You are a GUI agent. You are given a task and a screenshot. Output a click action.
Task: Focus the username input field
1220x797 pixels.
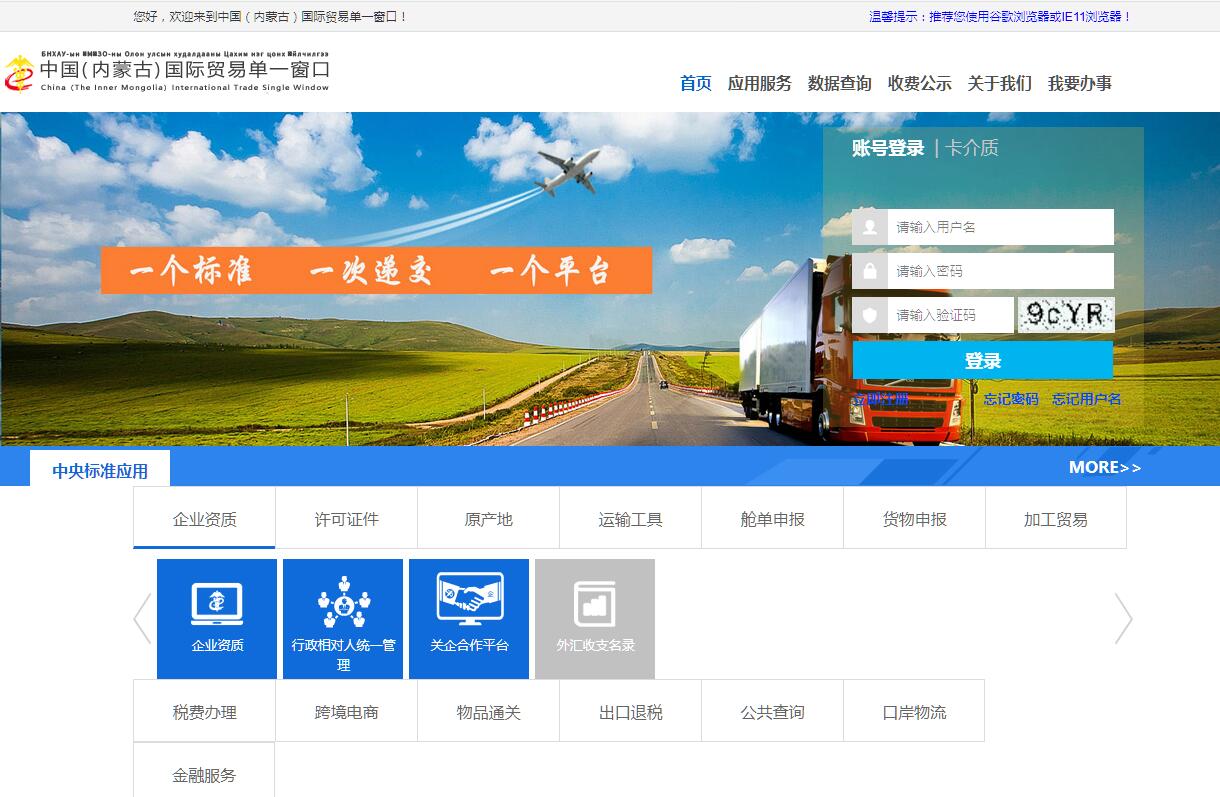(x=1000, y=227)
